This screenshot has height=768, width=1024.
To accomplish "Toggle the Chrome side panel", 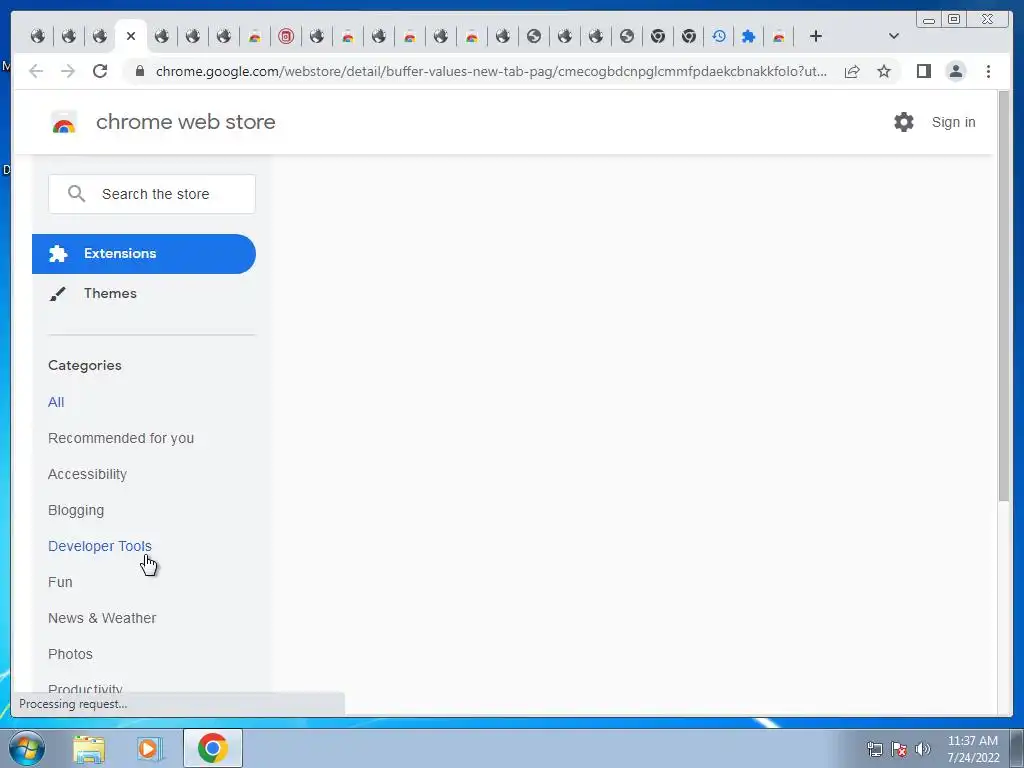I will pos(923,71).
